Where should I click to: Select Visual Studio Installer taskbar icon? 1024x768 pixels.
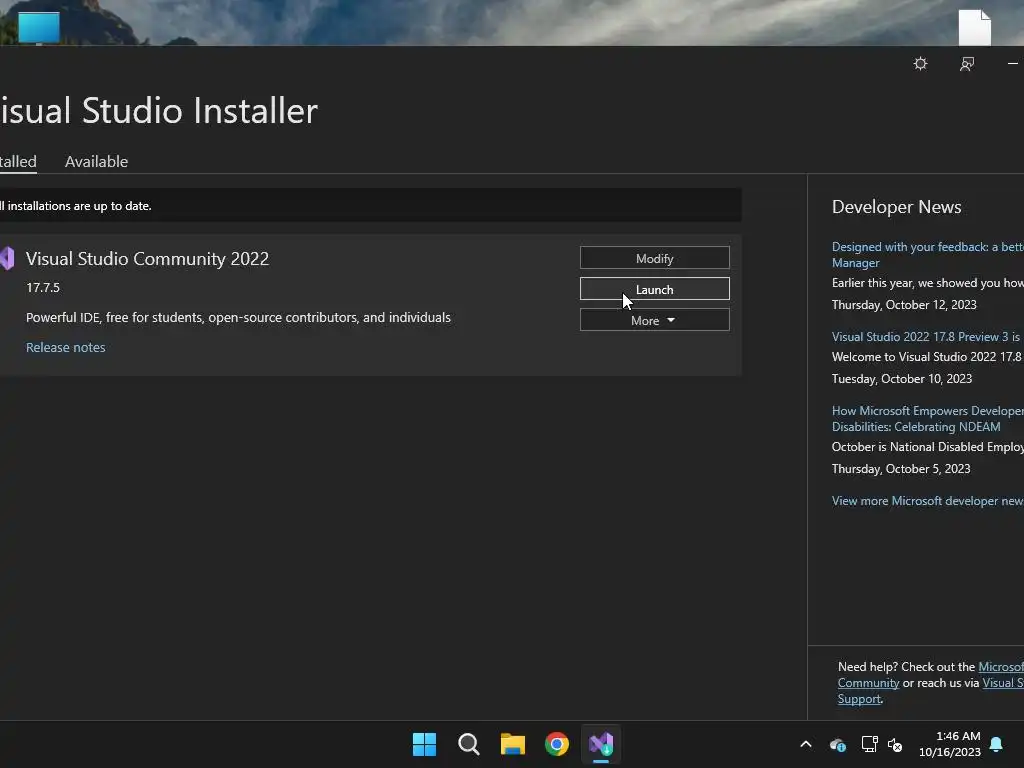pyautogui.click(x=601, y=744)
